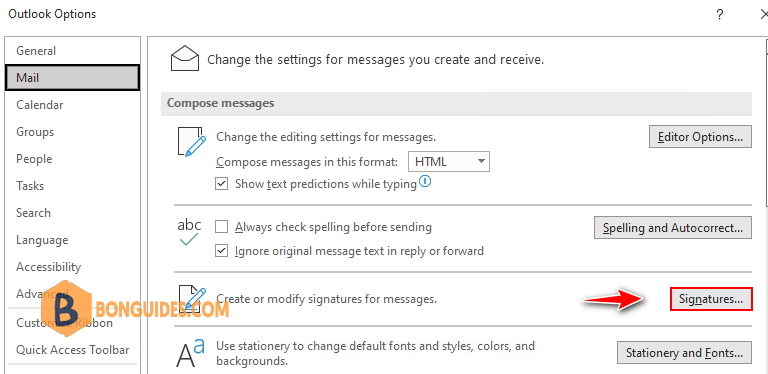
Task: Toggle Show text predictions while typing
Action: pyautogui.click(x=222, y=185)
